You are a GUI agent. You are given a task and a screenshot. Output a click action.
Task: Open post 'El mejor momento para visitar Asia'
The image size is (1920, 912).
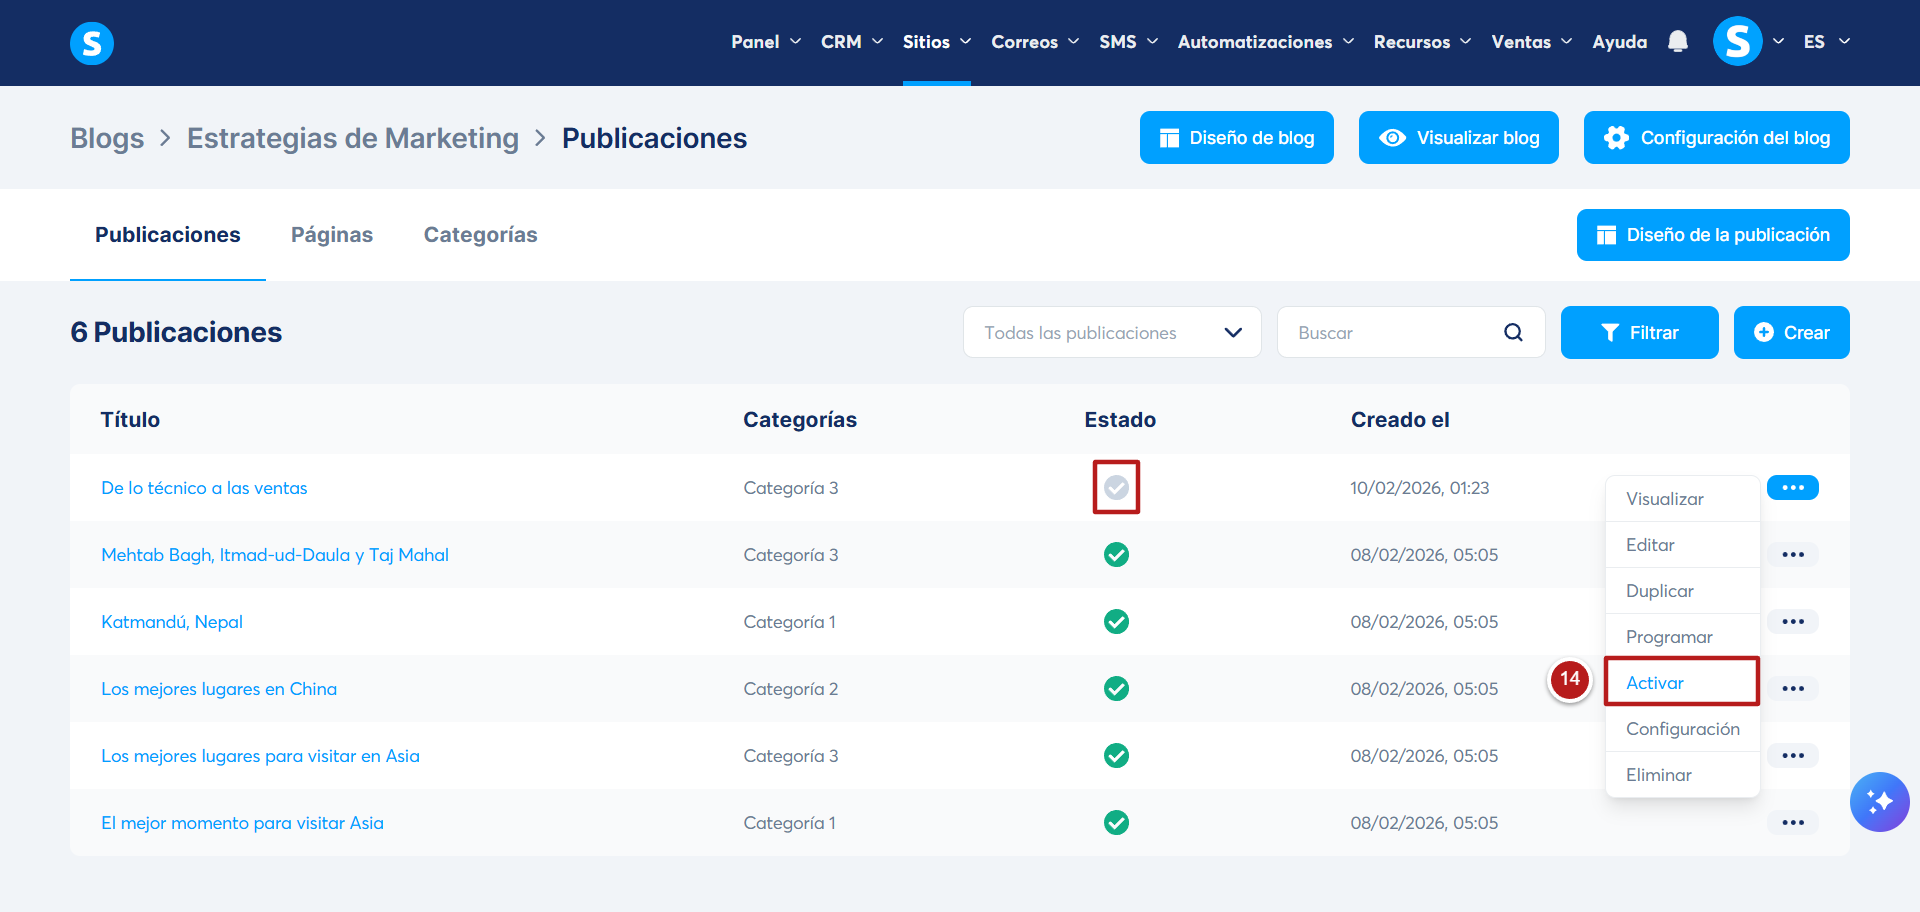pos(242,823)
